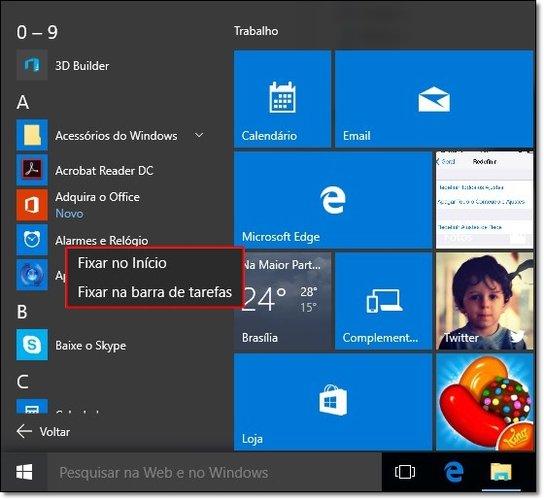Open the Adquira o Office icon
Viewport: 544px width, 500px height.
pos(32,205)
